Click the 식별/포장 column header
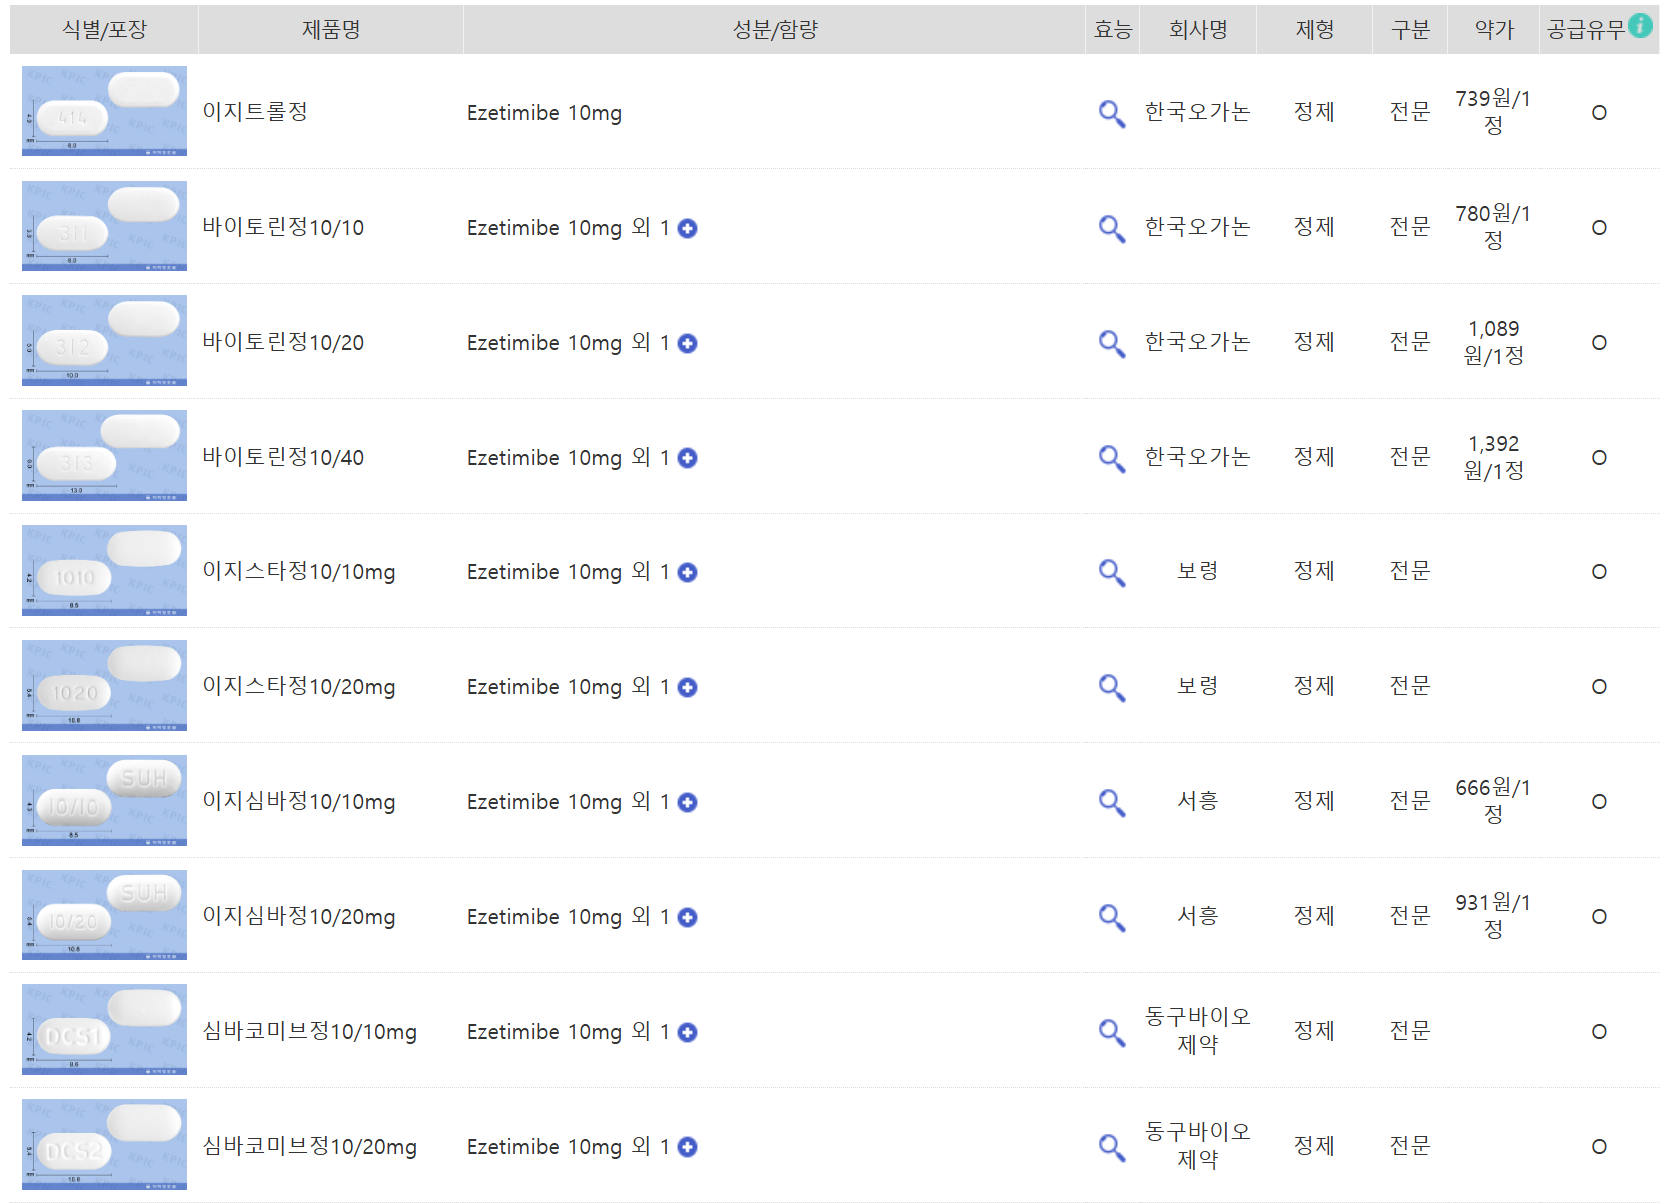The image size is (1668, 1204). coord(104,30)
